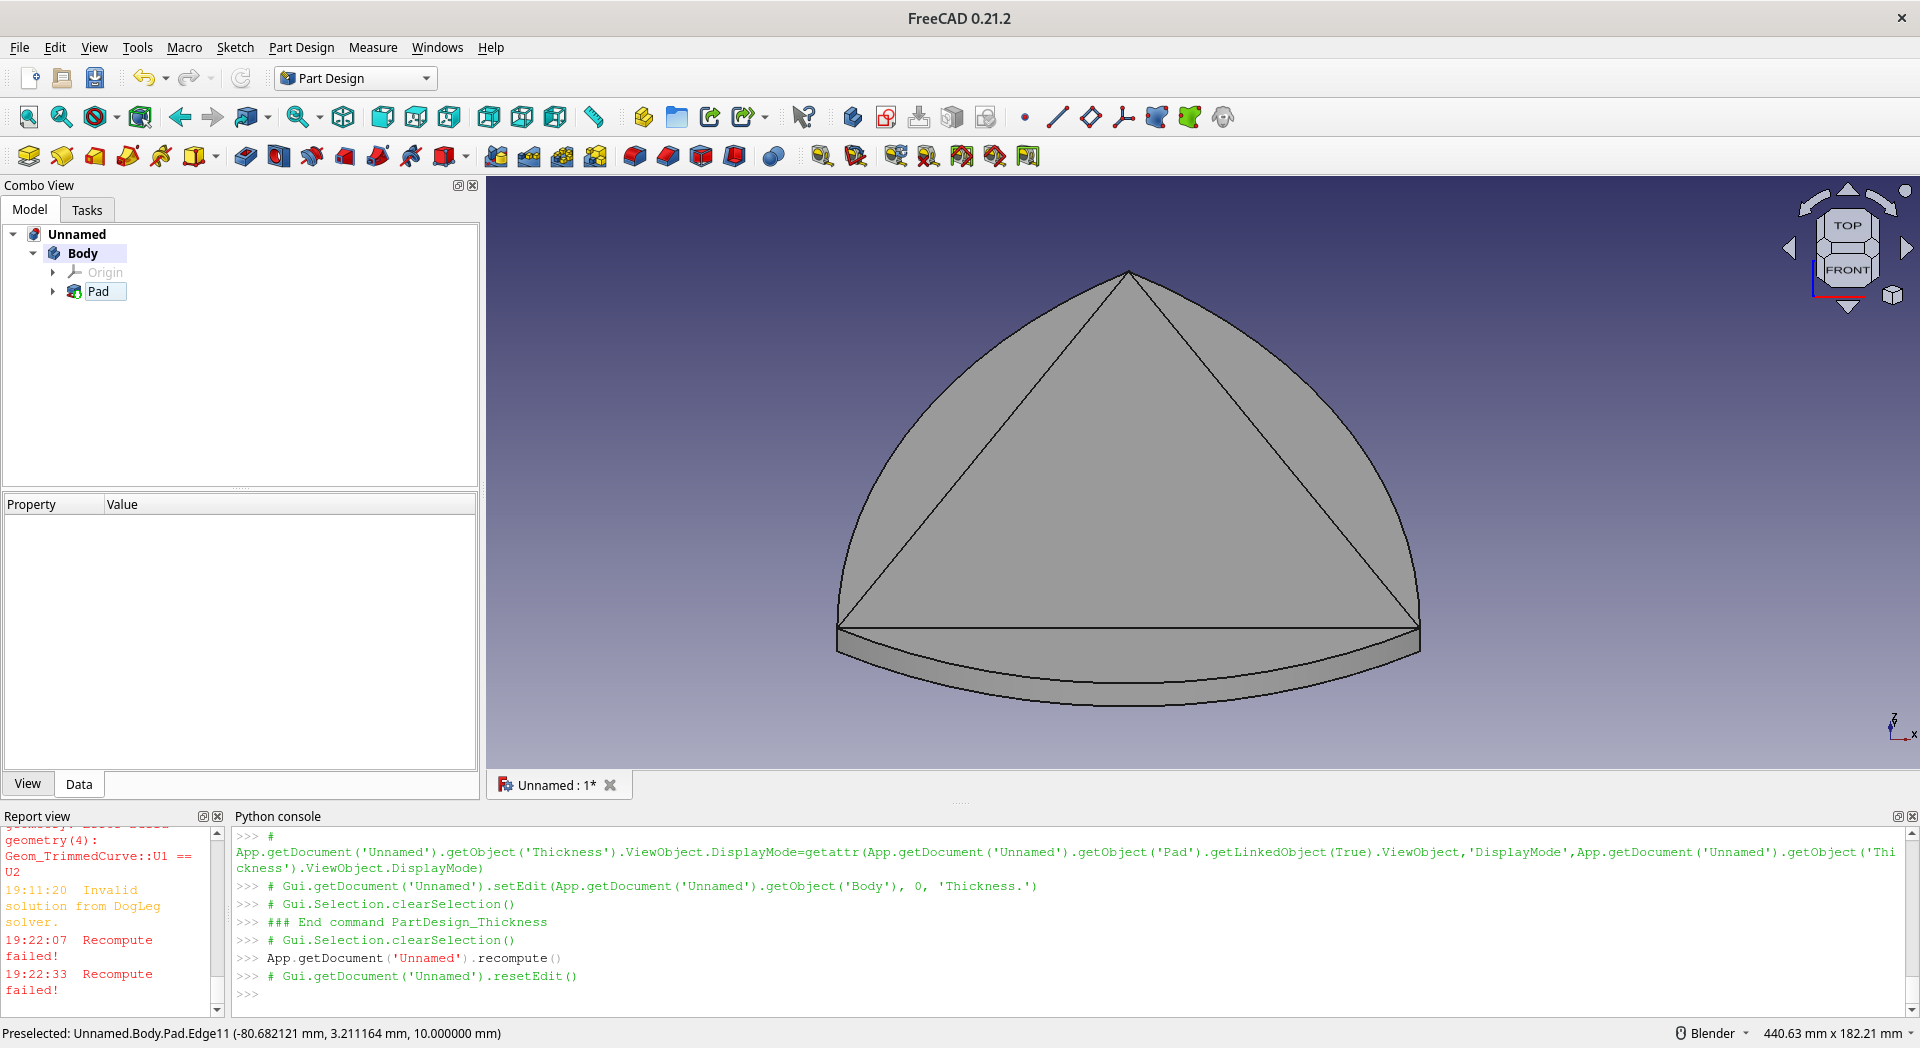
Task: Click the Create Clone sheep icon
Action: coord(1223,117)
